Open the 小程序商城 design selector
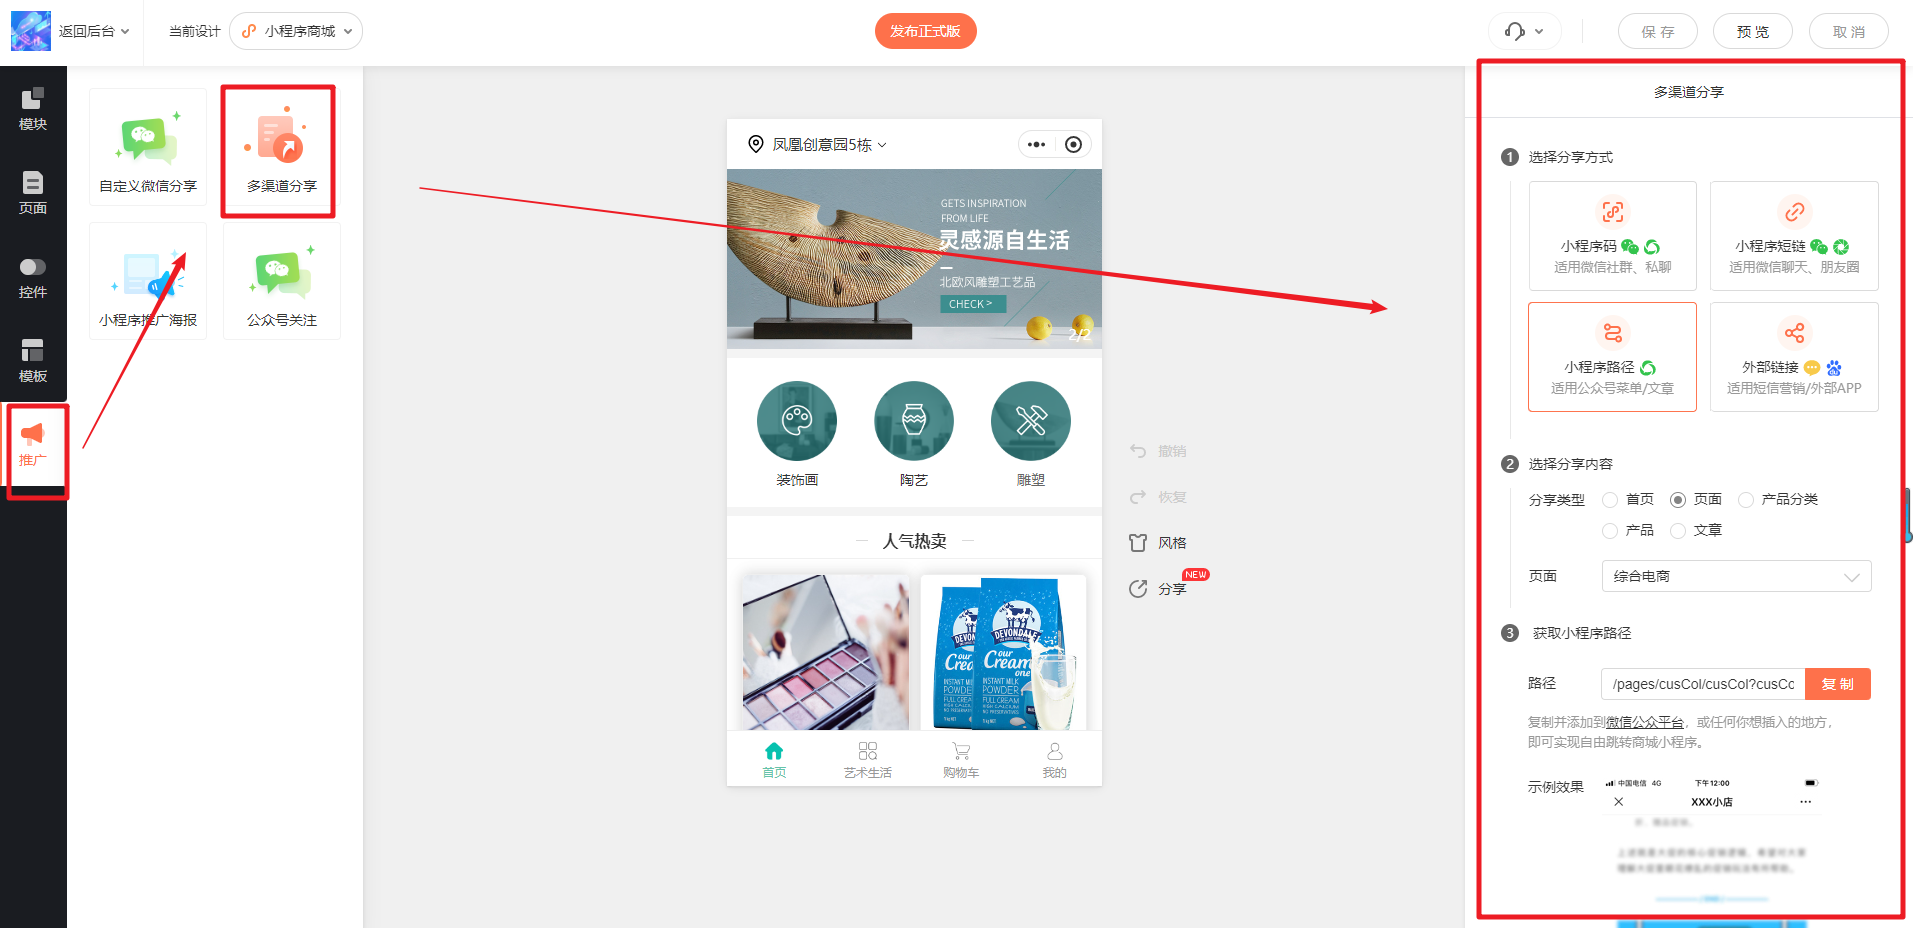The image size is (1913, 928). (296, 31)
